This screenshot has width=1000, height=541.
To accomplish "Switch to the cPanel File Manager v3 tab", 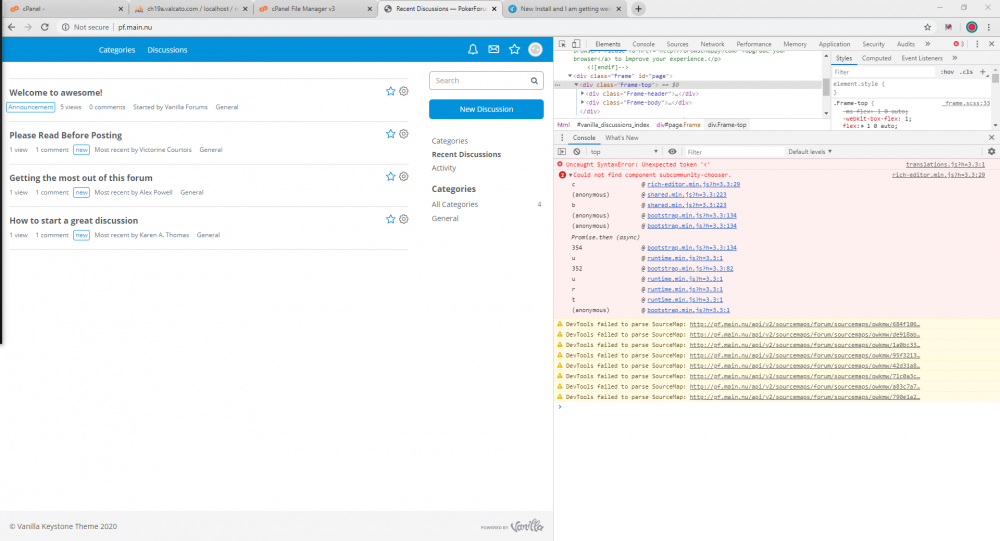I will [316, 9].
